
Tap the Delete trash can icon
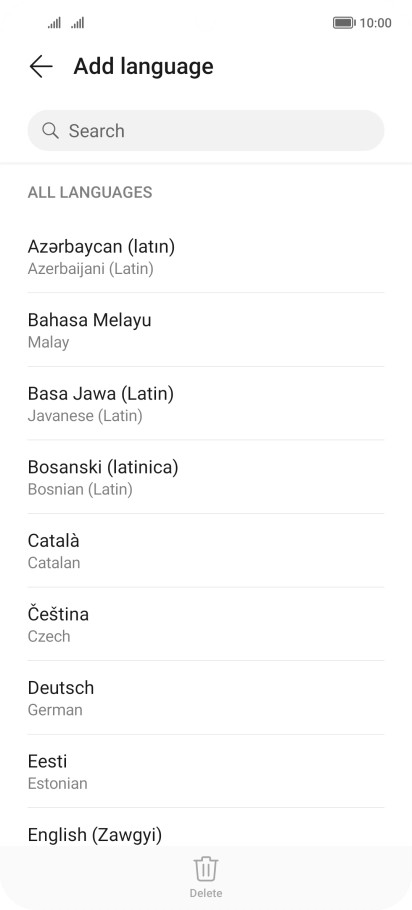pyautogui.click(x=205, y=869)
